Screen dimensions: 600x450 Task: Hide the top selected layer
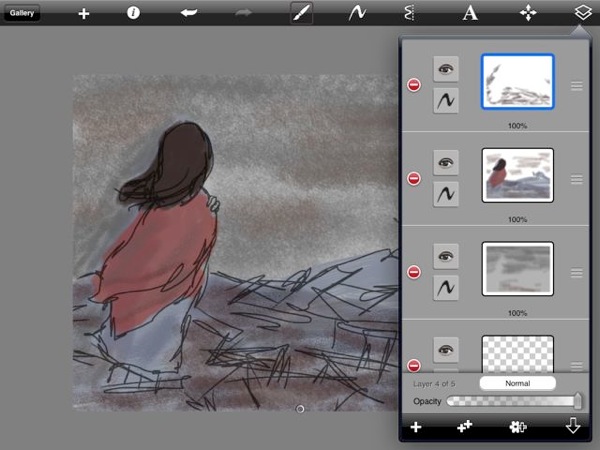446,69
